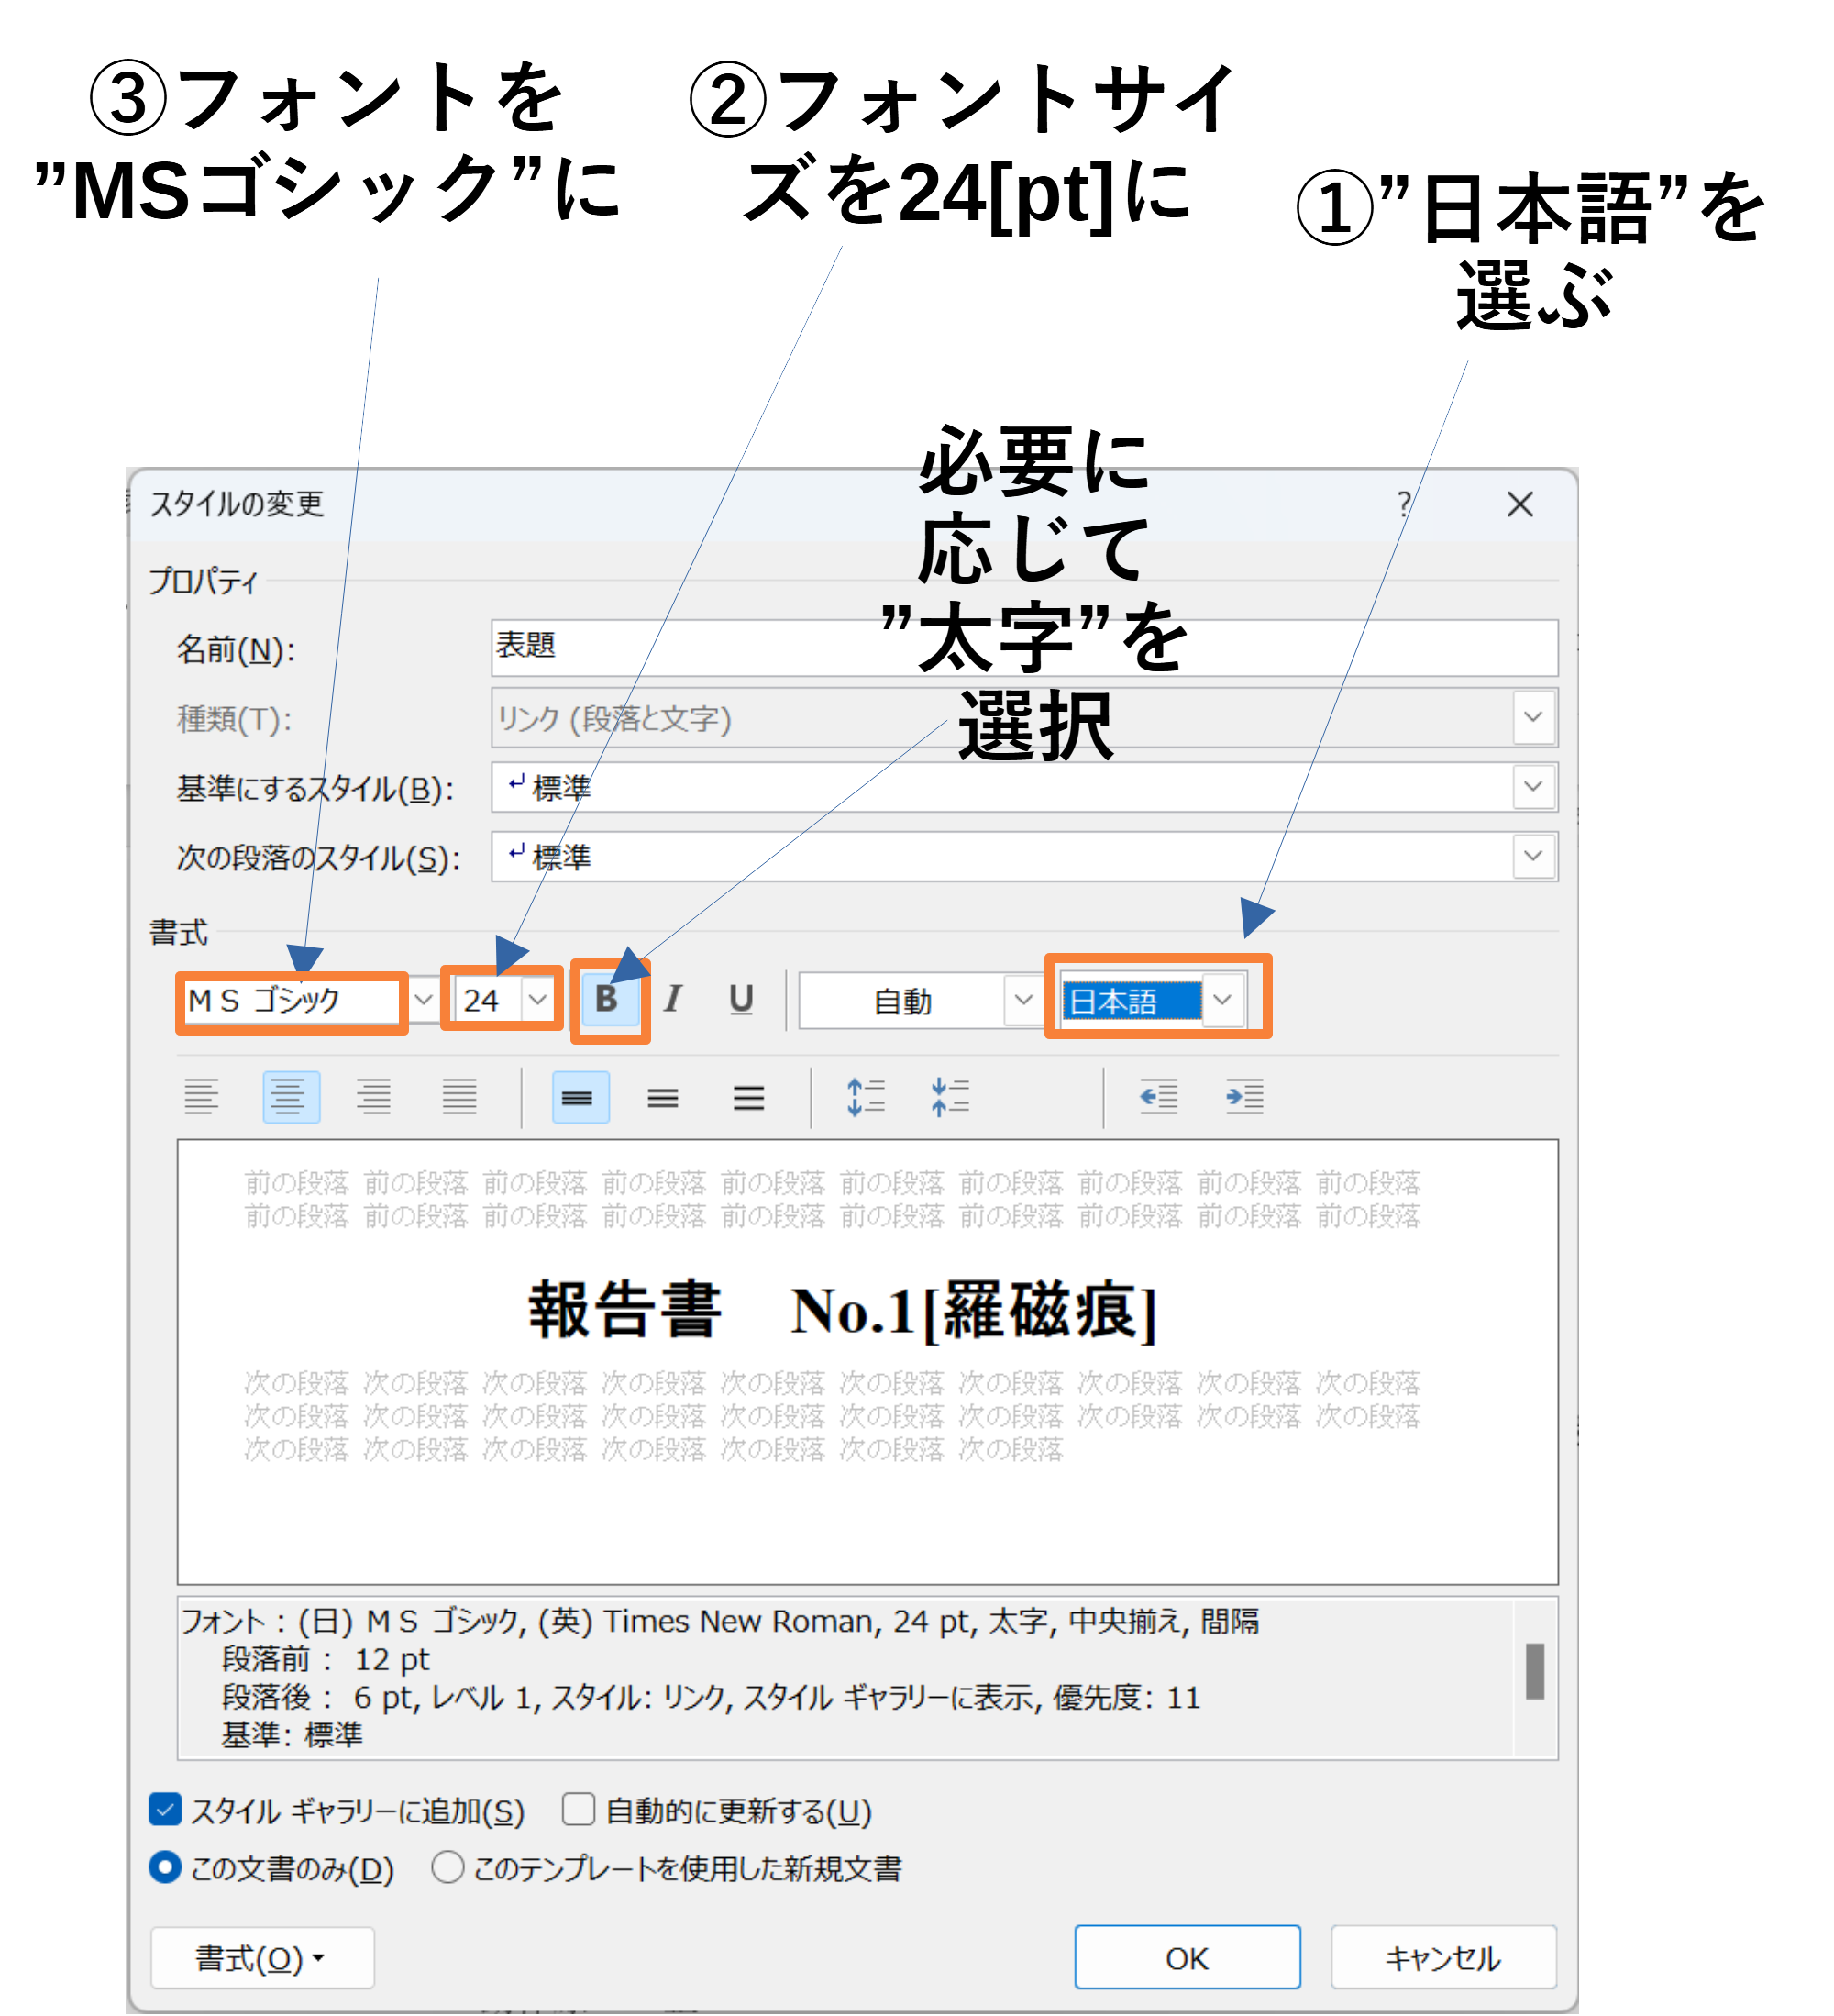Enable 自動的に更新する checkbox
Image resolution: width=1834 pixels, height=2016 pixels.
pos(579,1810)
